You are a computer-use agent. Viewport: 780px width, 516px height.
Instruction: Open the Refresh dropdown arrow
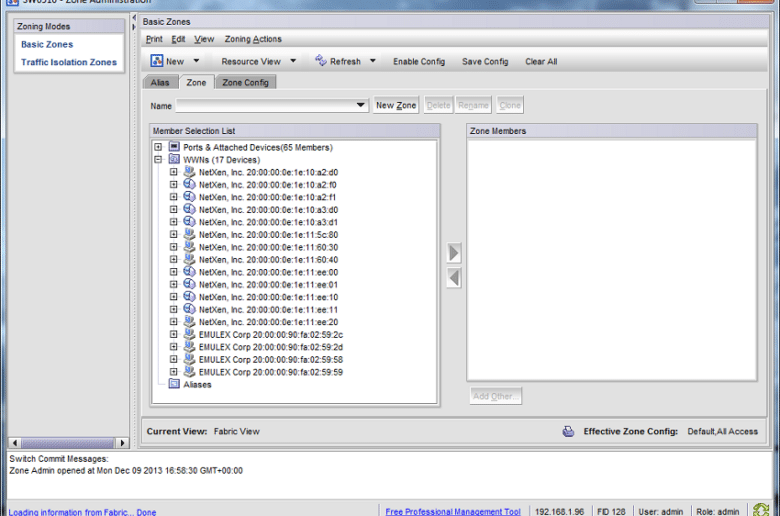pos(373,61)
